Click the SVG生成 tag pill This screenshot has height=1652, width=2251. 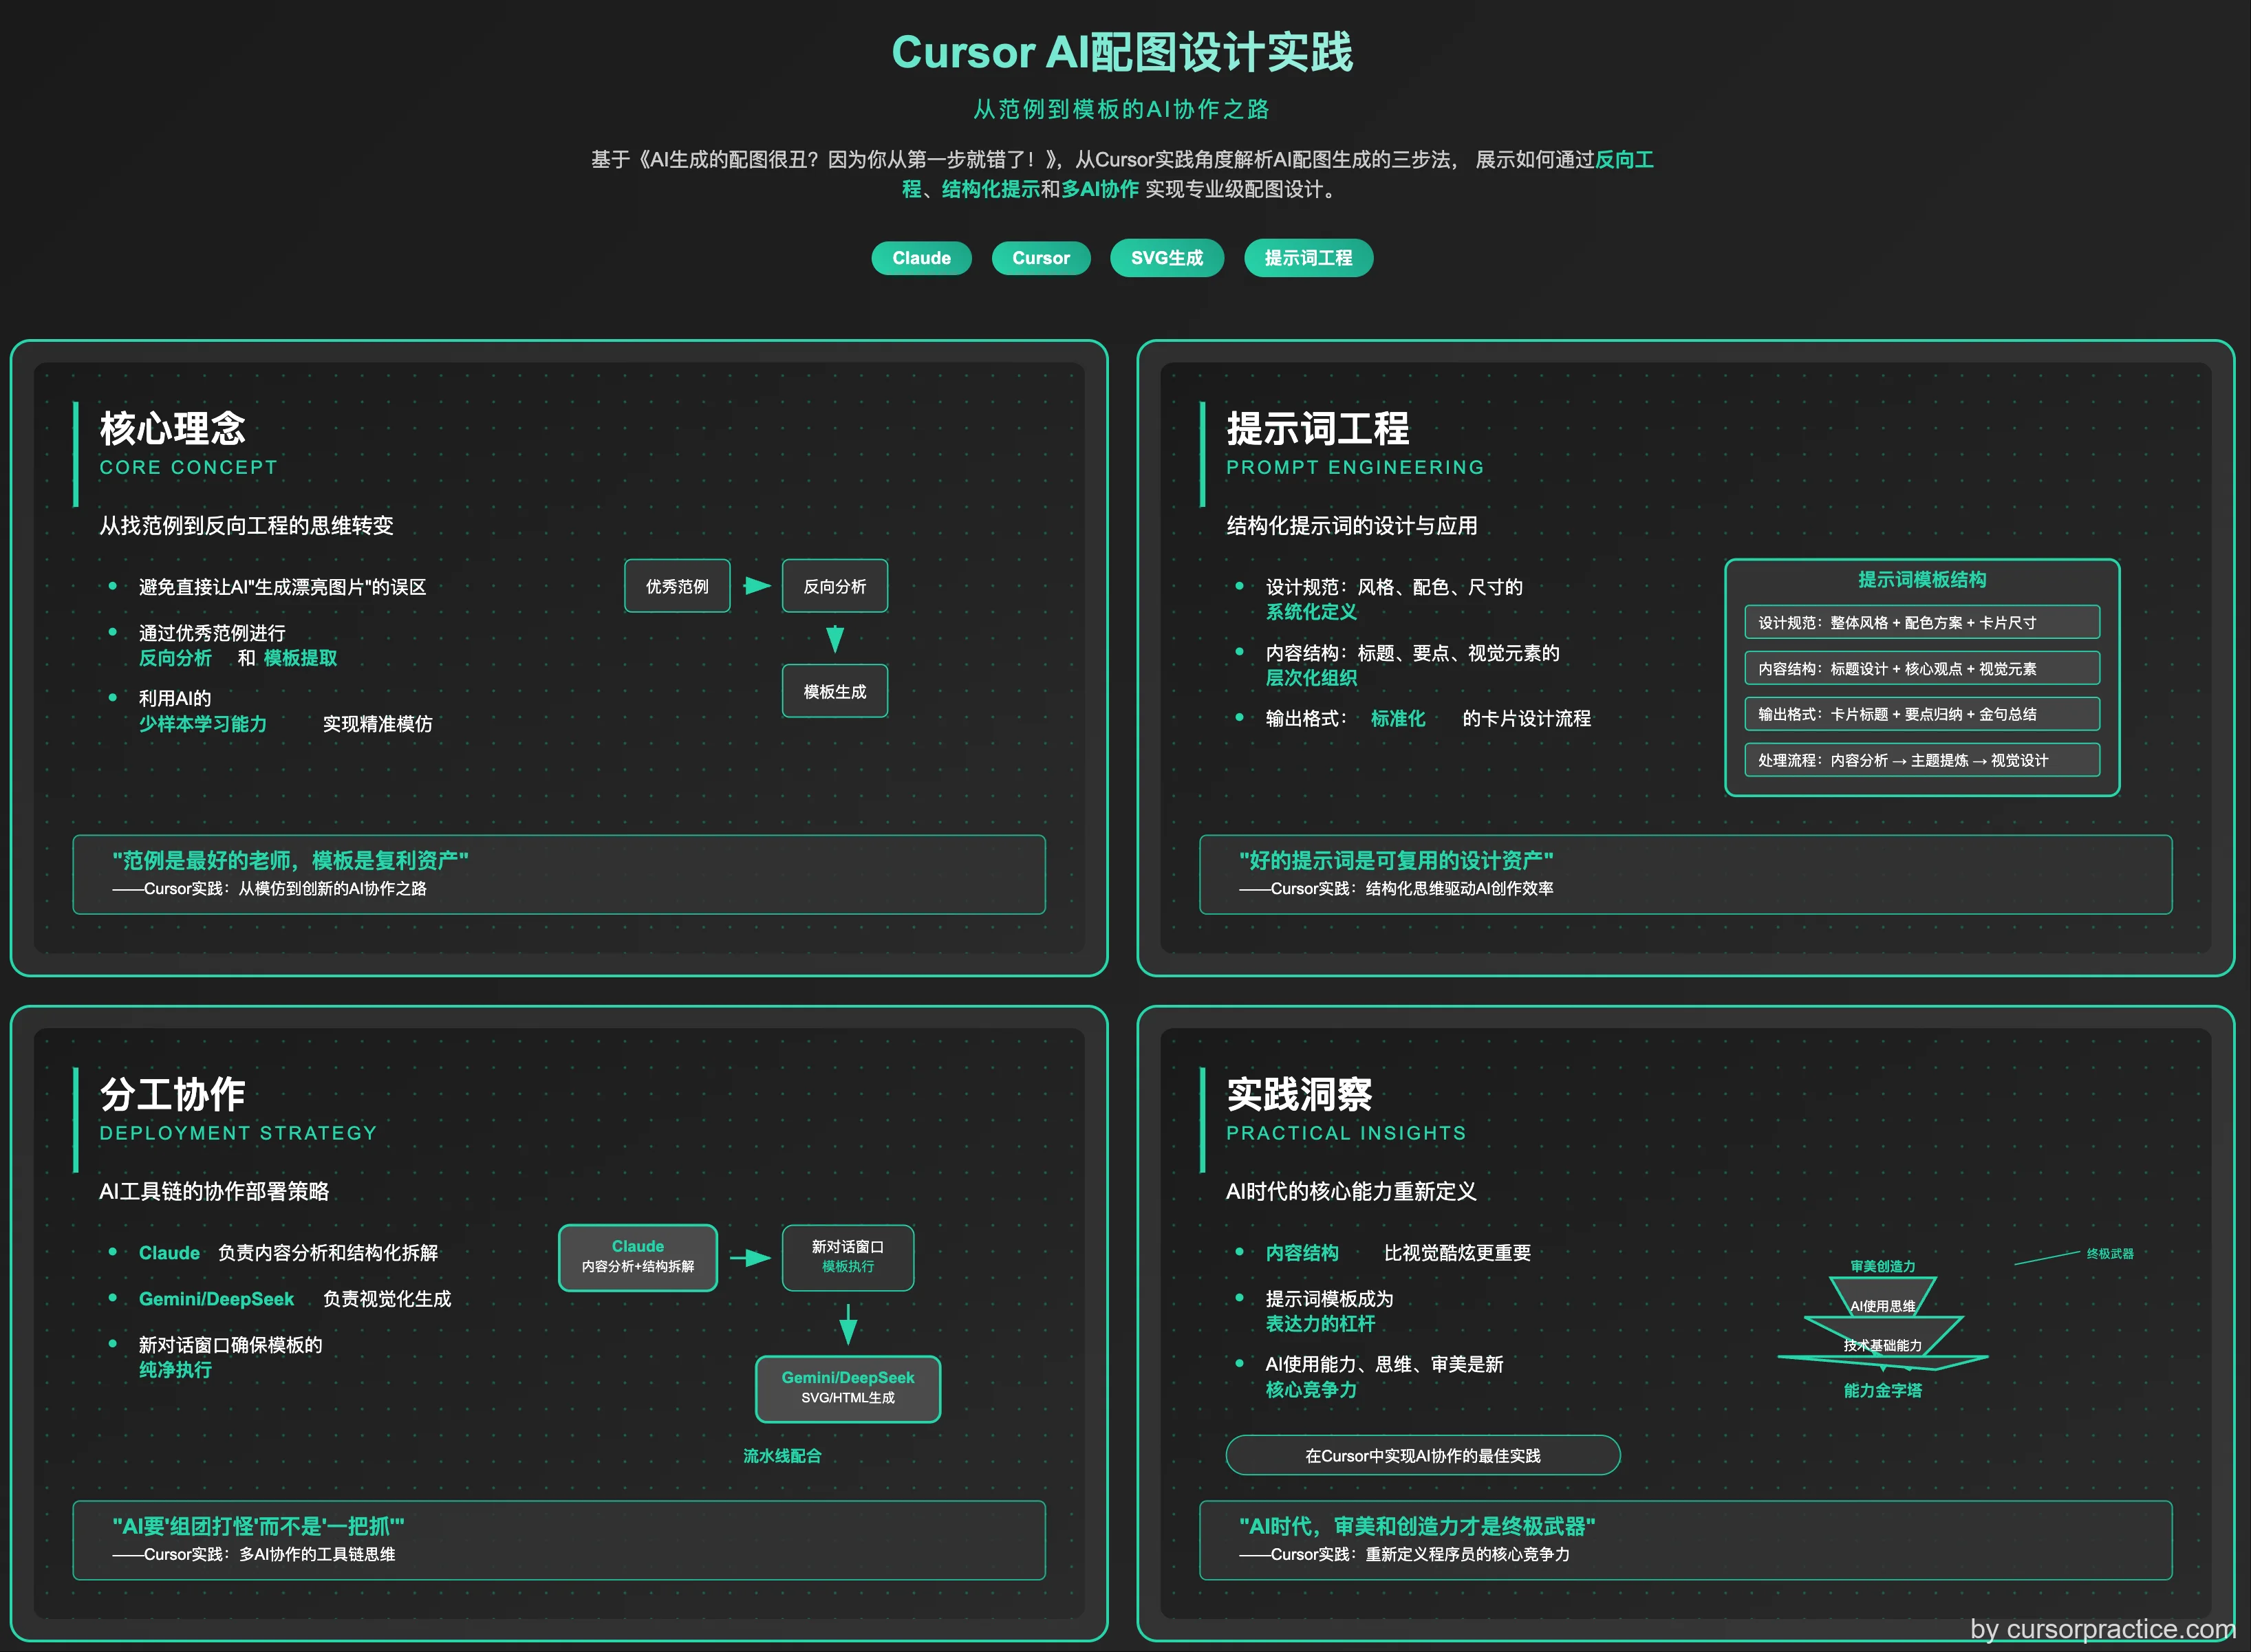pyautogui.click(x=1166, y=258)
